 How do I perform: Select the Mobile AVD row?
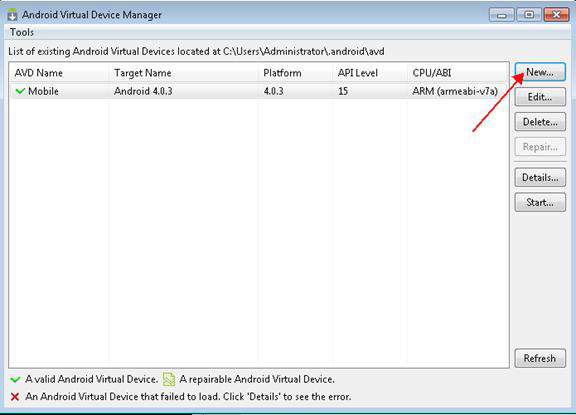tap(259, 91)
